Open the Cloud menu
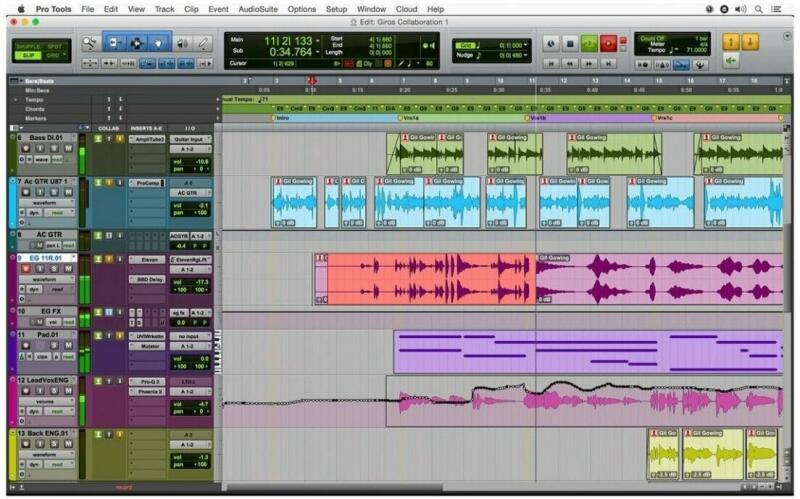Viewport: 800px width, 499px height. (406, 9)
